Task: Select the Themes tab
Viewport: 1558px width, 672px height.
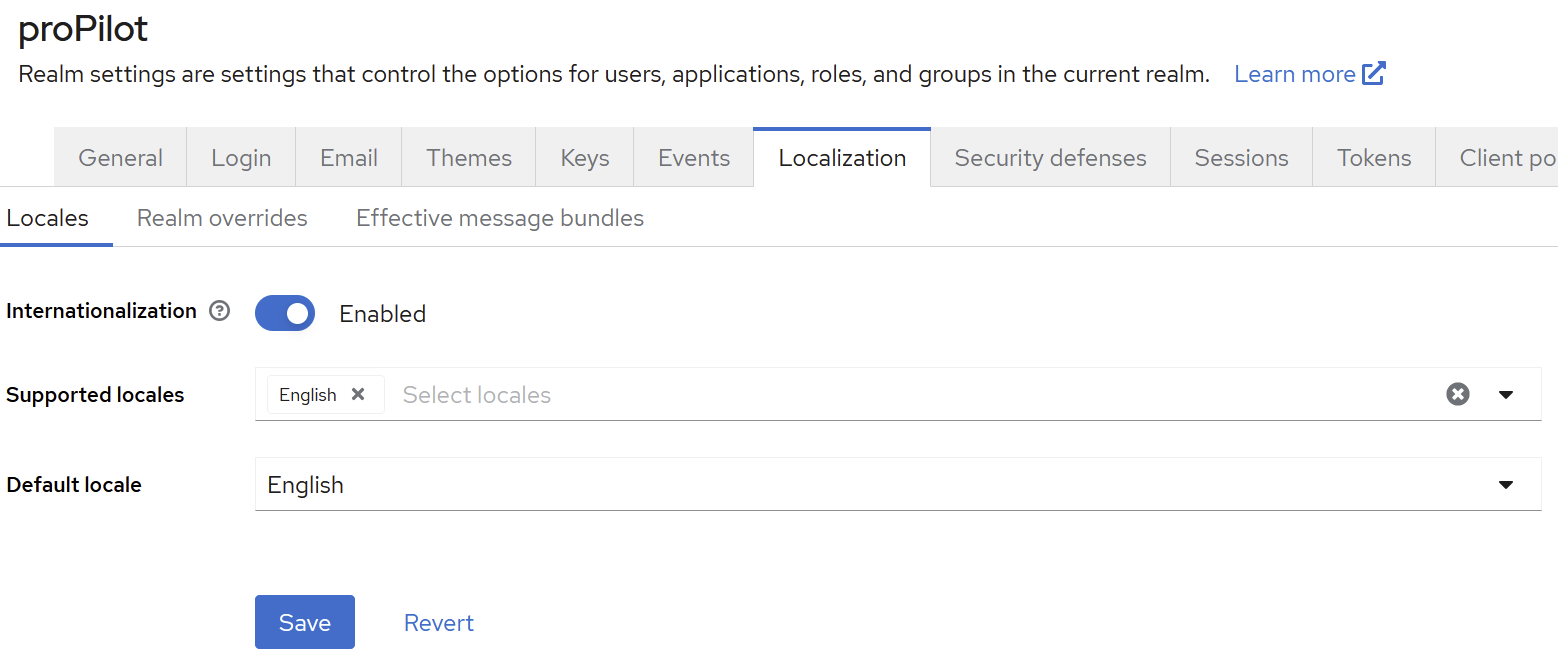Action: point(469,158)
